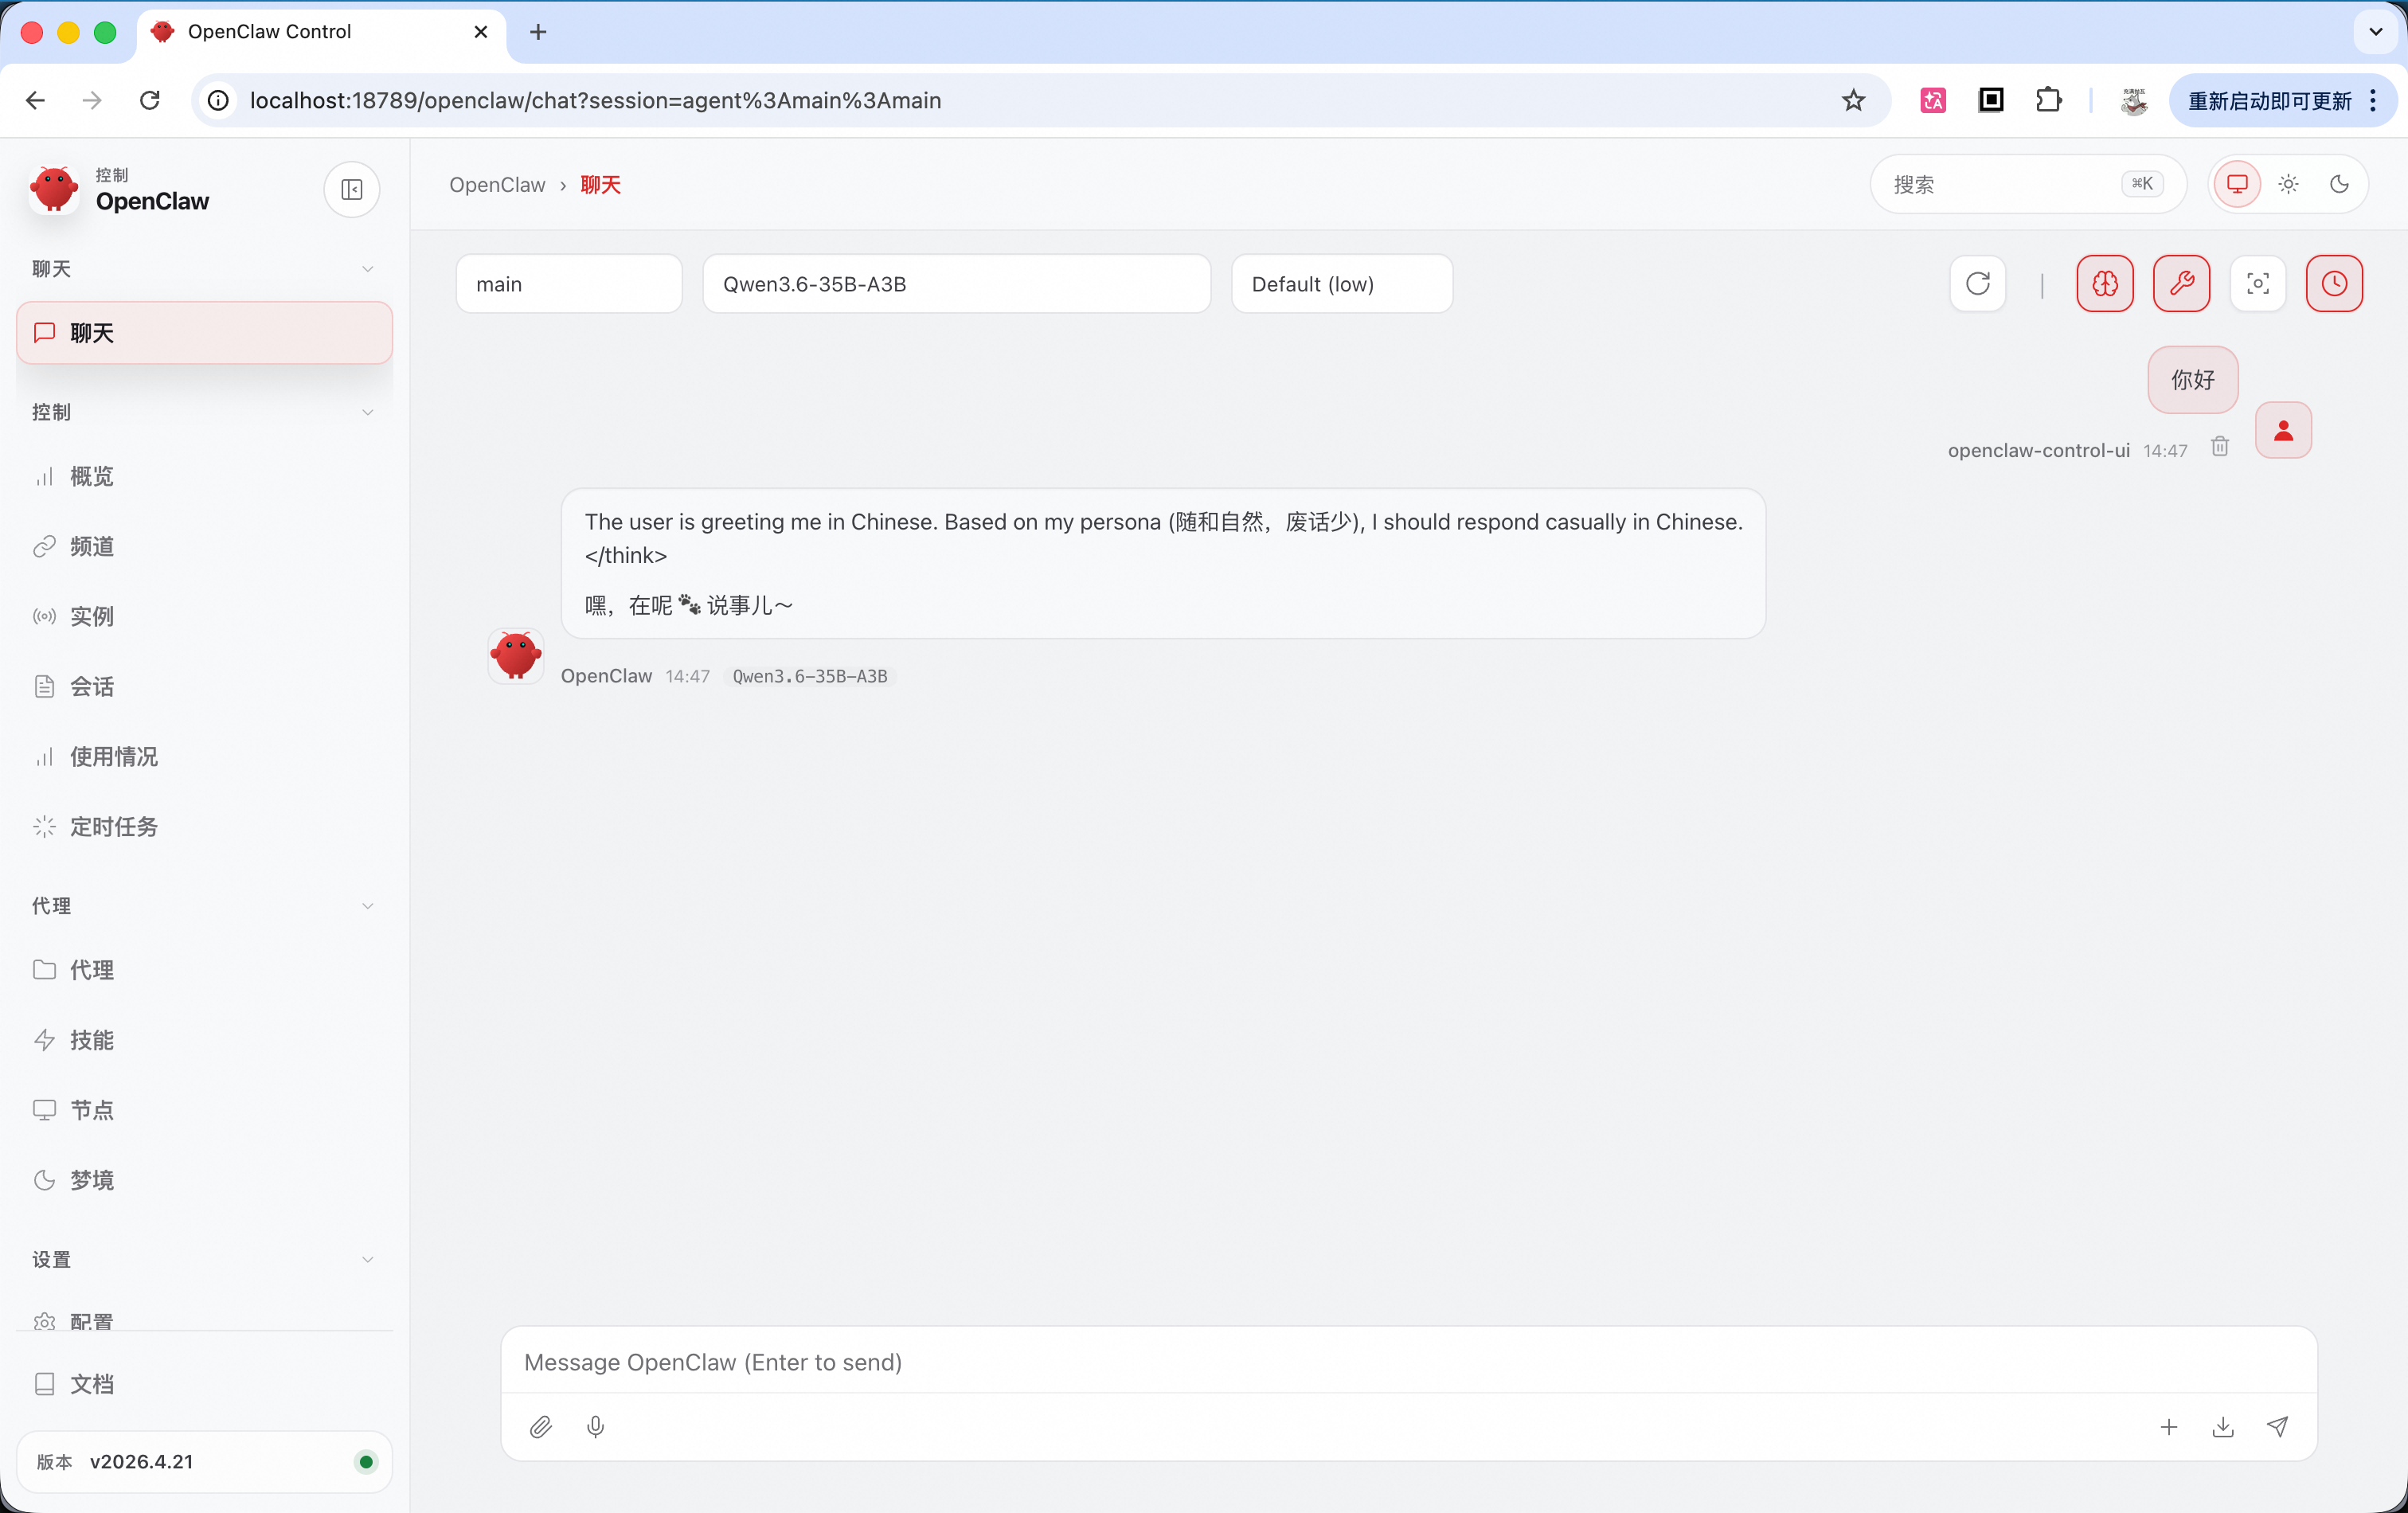The height and width of the screenshot is (1513, 2408).
Task: Collapse the 控制 sidebar section
Action: pos(204,412)
